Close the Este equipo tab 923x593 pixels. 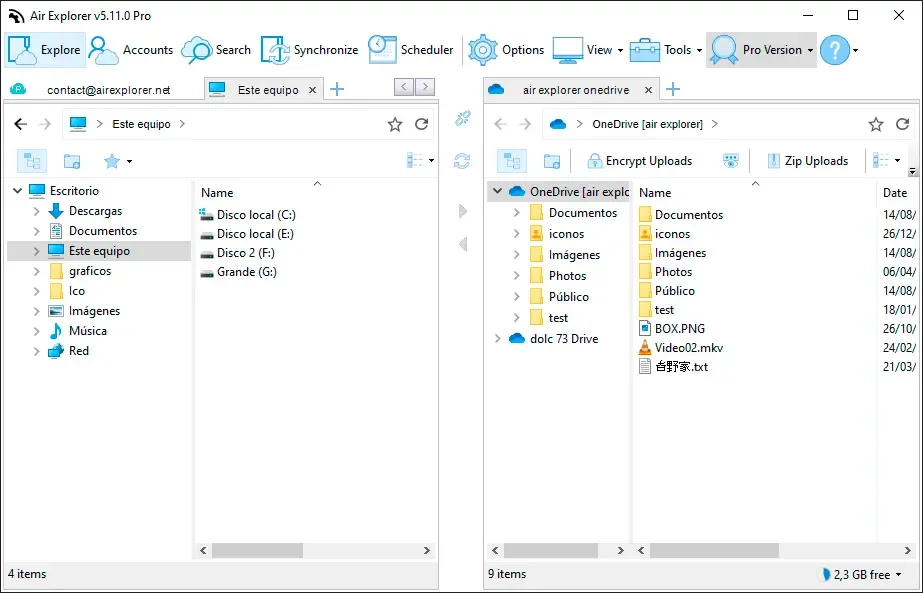(x=313, y=90)
